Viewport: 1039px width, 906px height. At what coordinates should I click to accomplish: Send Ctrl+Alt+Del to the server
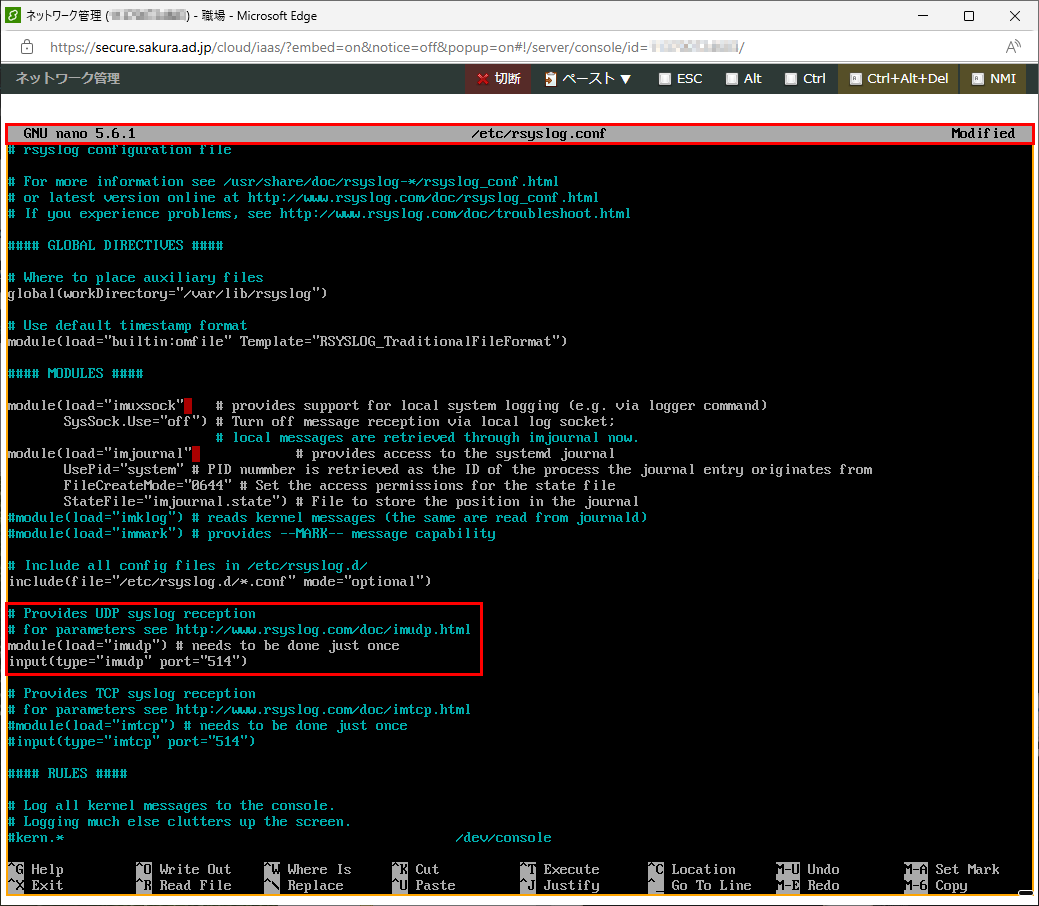(x=899, y=79)
